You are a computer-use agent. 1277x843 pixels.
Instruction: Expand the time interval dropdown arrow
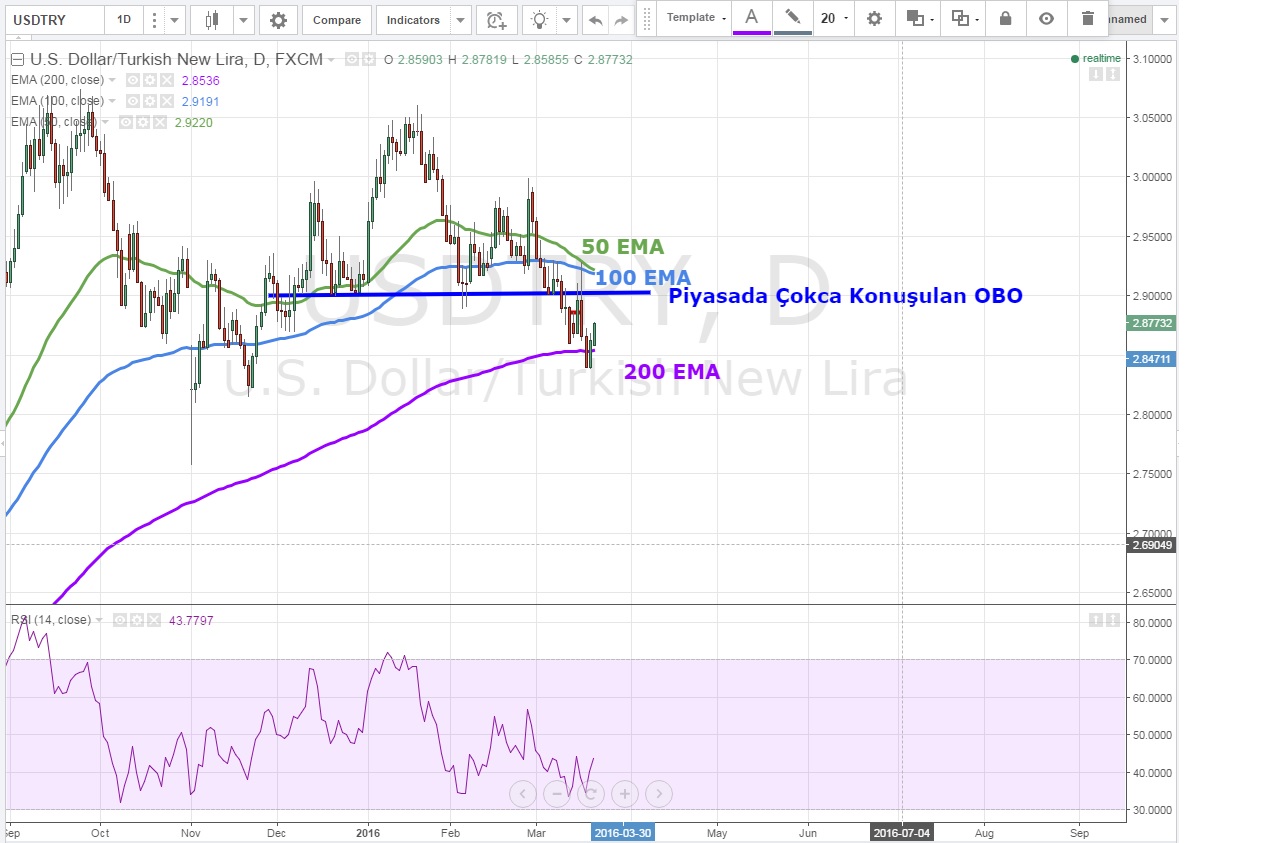(x=176, y=20)
